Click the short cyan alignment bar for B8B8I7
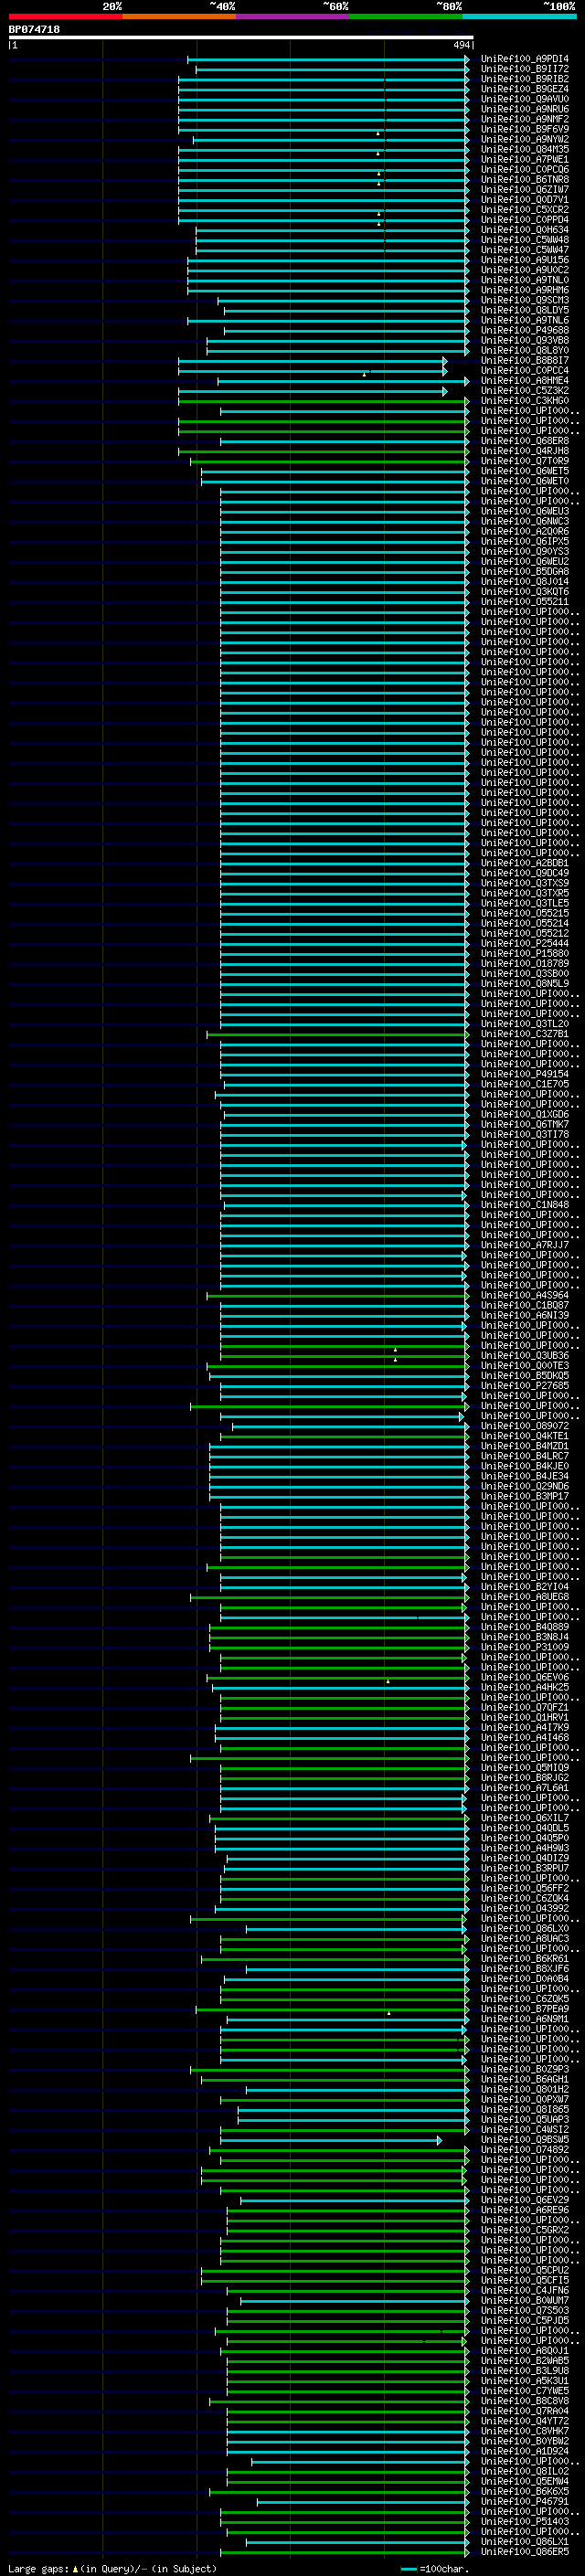Screen dimensions: 585x2576 313,361
